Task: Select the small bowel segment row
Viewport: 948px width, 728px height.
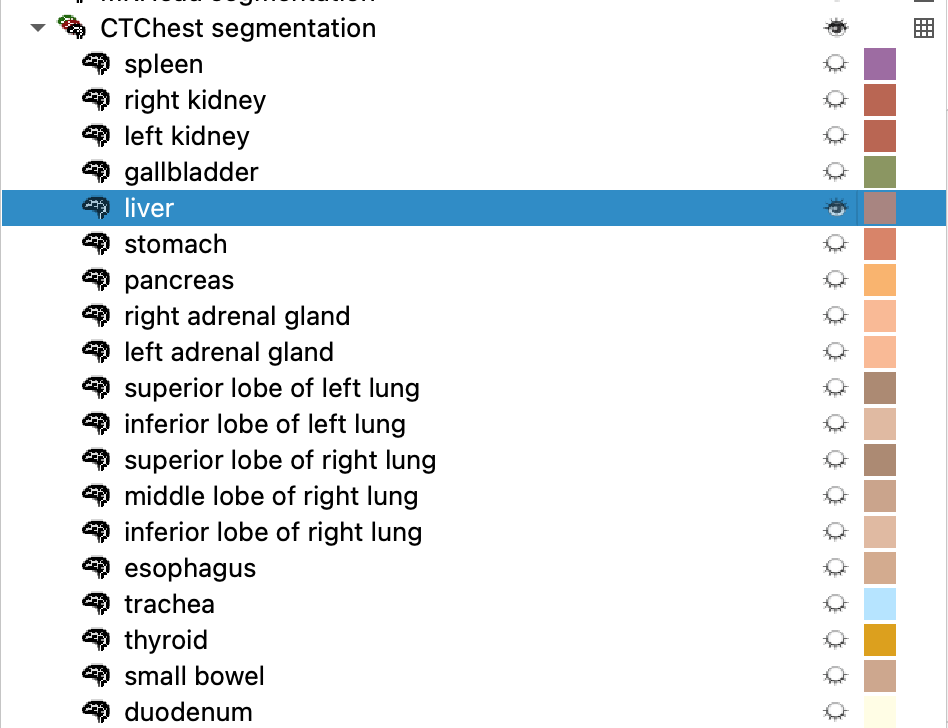Action: pyautogui.click(x=474, y=675)
